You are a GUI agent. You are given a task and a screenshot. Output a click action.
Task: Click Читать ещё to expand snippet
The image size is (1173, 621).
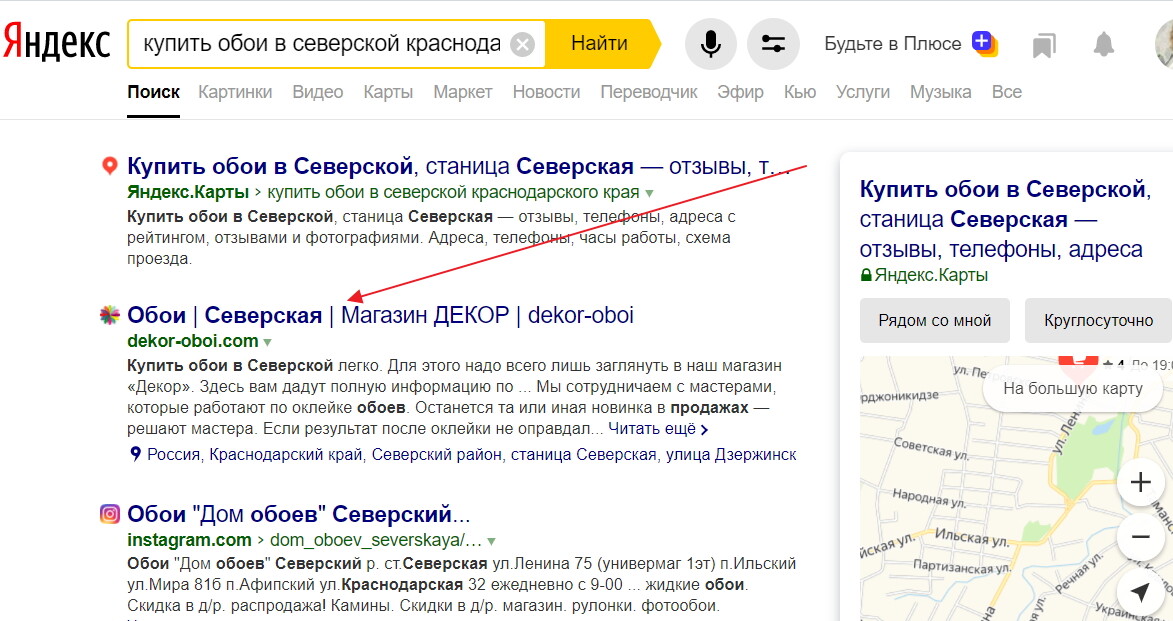(x=658, y=429)
